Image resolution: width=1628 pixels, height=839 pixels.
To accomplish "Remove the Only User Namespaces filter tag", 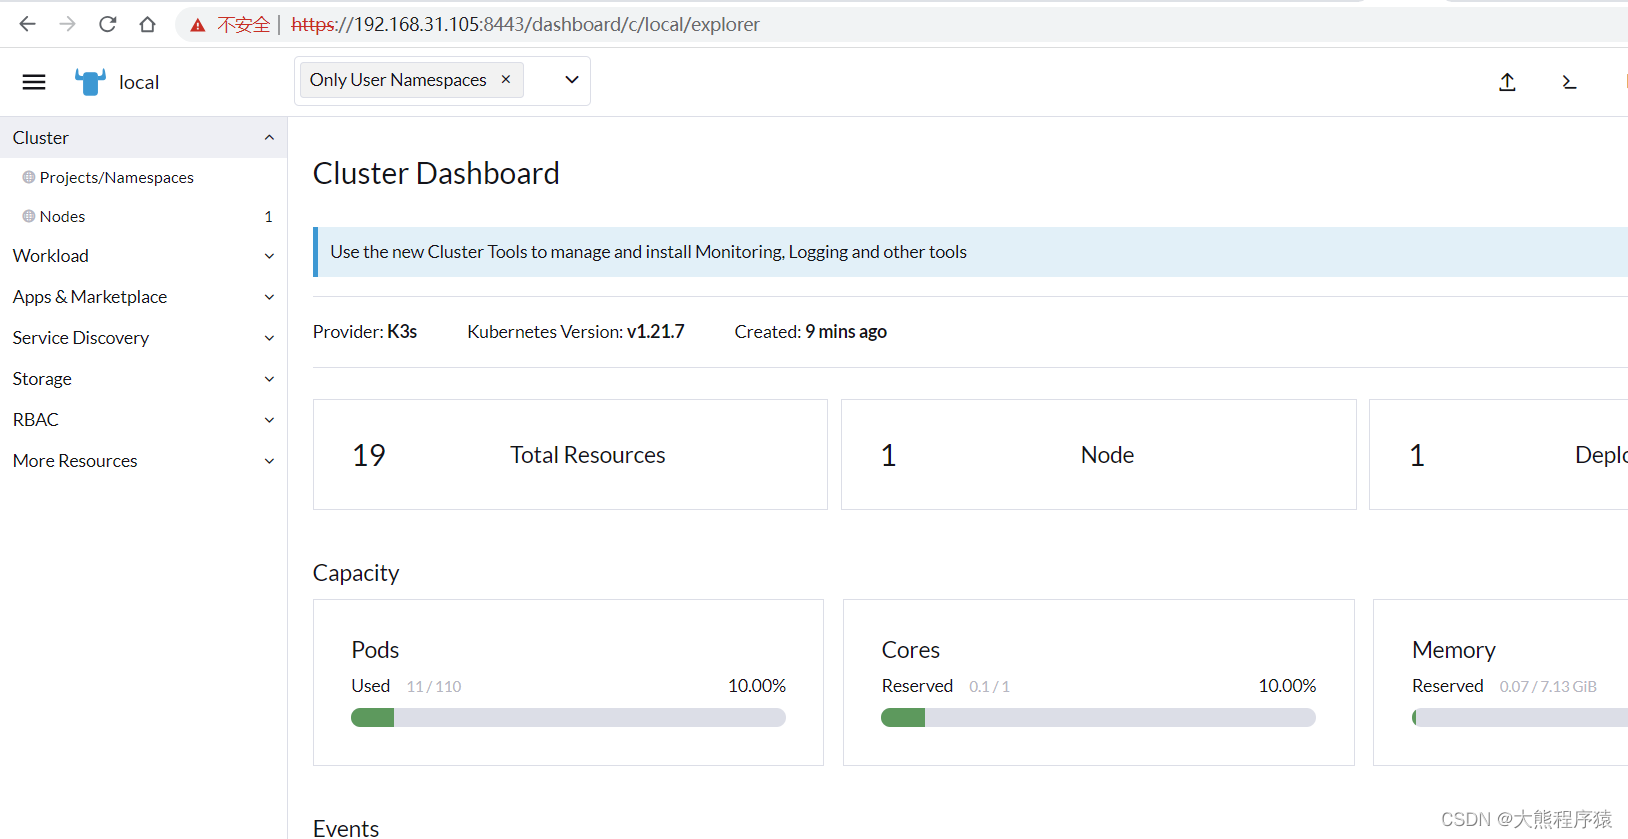I will pos(506,79).
